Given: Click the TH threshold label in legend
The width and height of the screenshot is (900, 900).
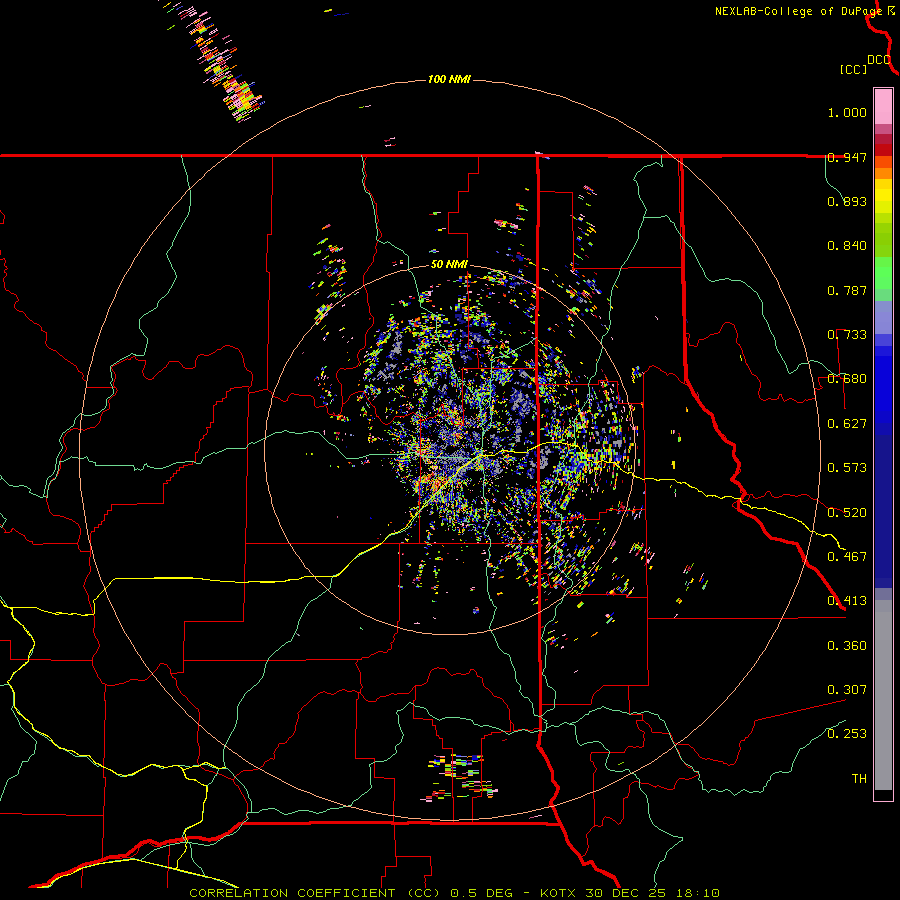Looking at the screenshot, I should tap(859, 779).
